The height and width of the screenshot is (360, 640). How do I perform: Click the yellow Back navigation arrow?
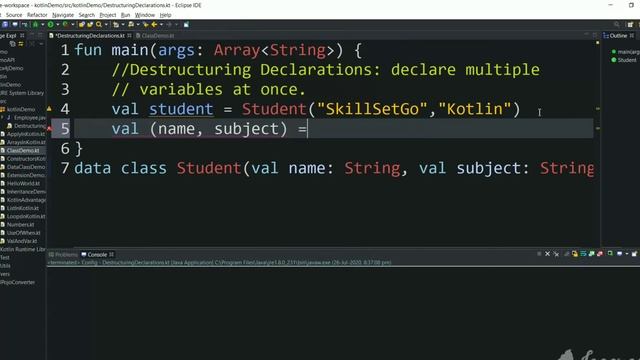(x=154, y=24)
